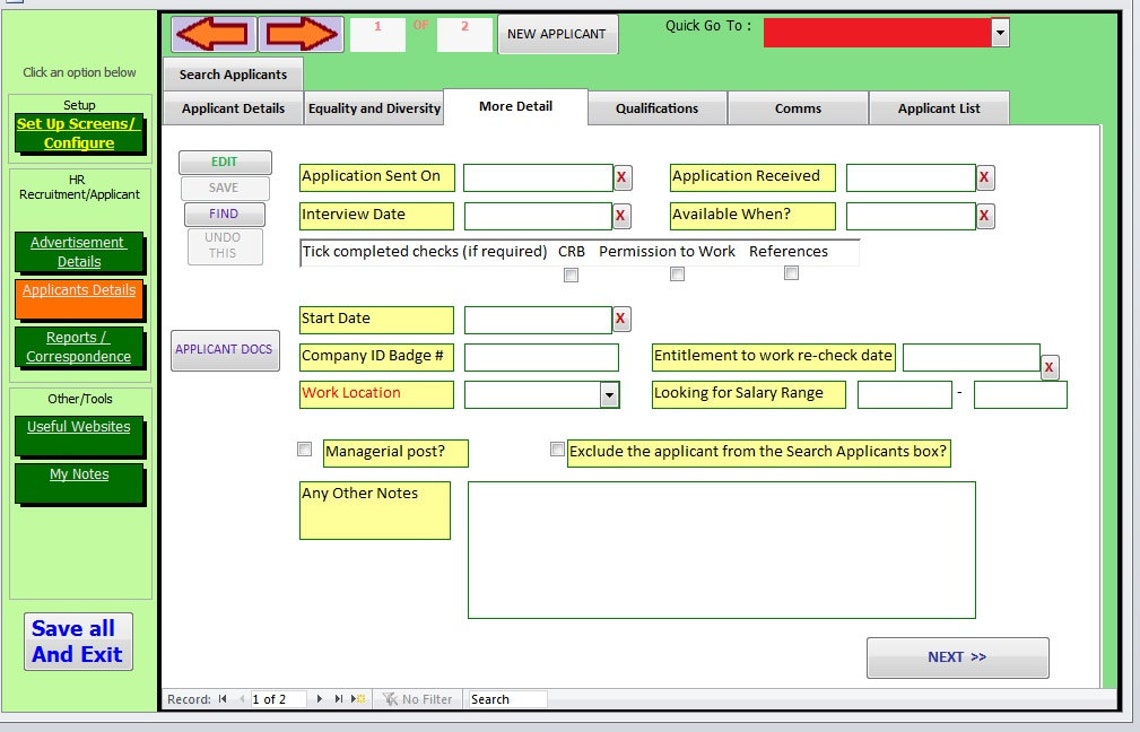Click the NEXT button at bottom right
The image size is (1140, 732).
coord(957,657)
